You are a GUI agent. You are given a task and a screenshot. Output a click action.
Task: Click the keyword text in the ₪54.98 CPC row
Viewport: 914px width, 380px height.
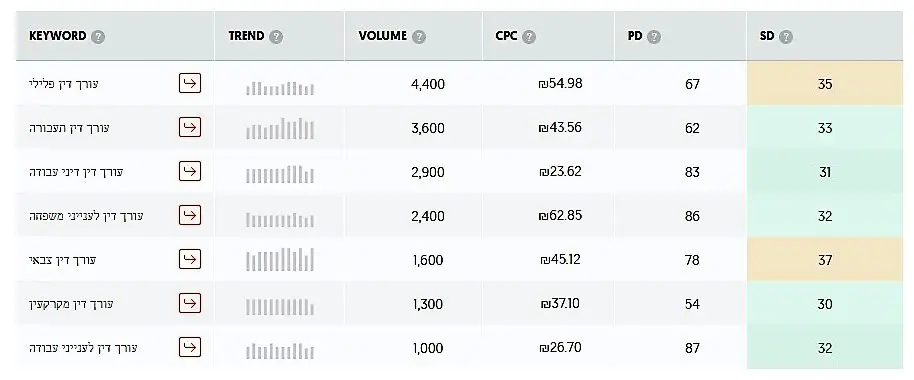pyautogui.click(x=64, y=84)
